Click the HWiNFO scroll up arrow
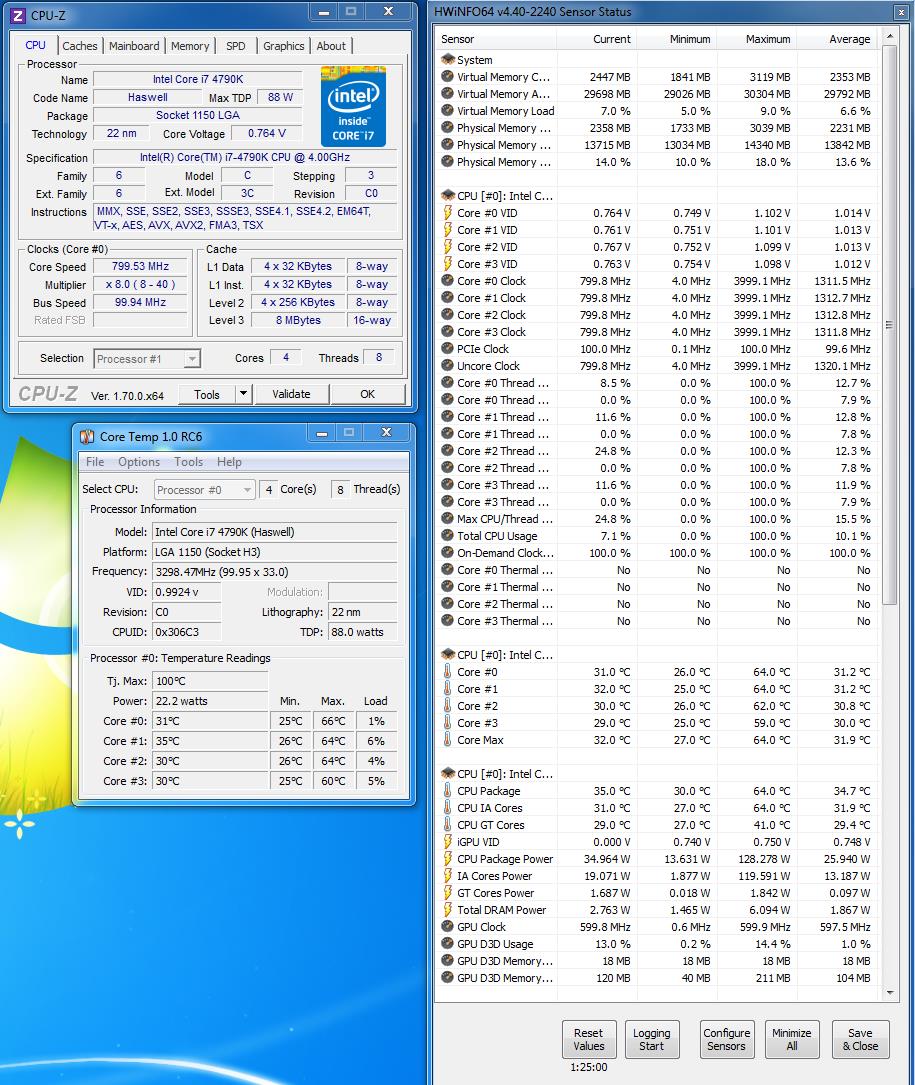The image size is (915, 1085). click(889, 36)
